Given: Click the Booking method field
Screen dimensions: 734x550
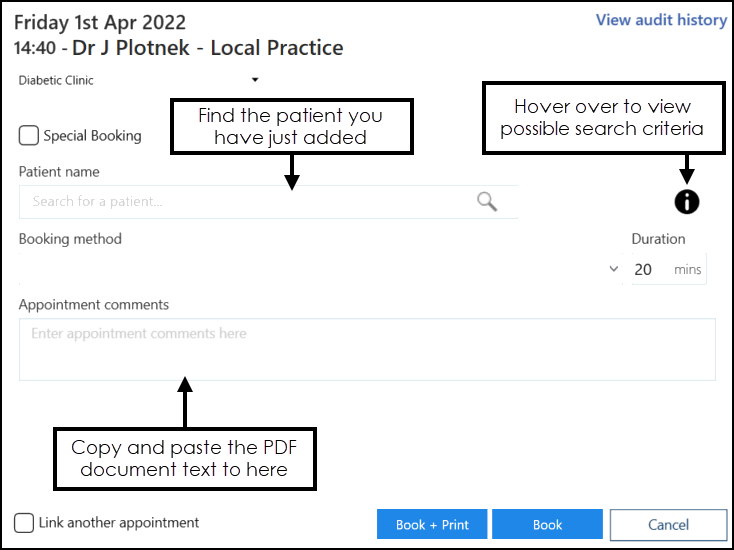Looking at the screenshot, I should [x=310, y=269].
